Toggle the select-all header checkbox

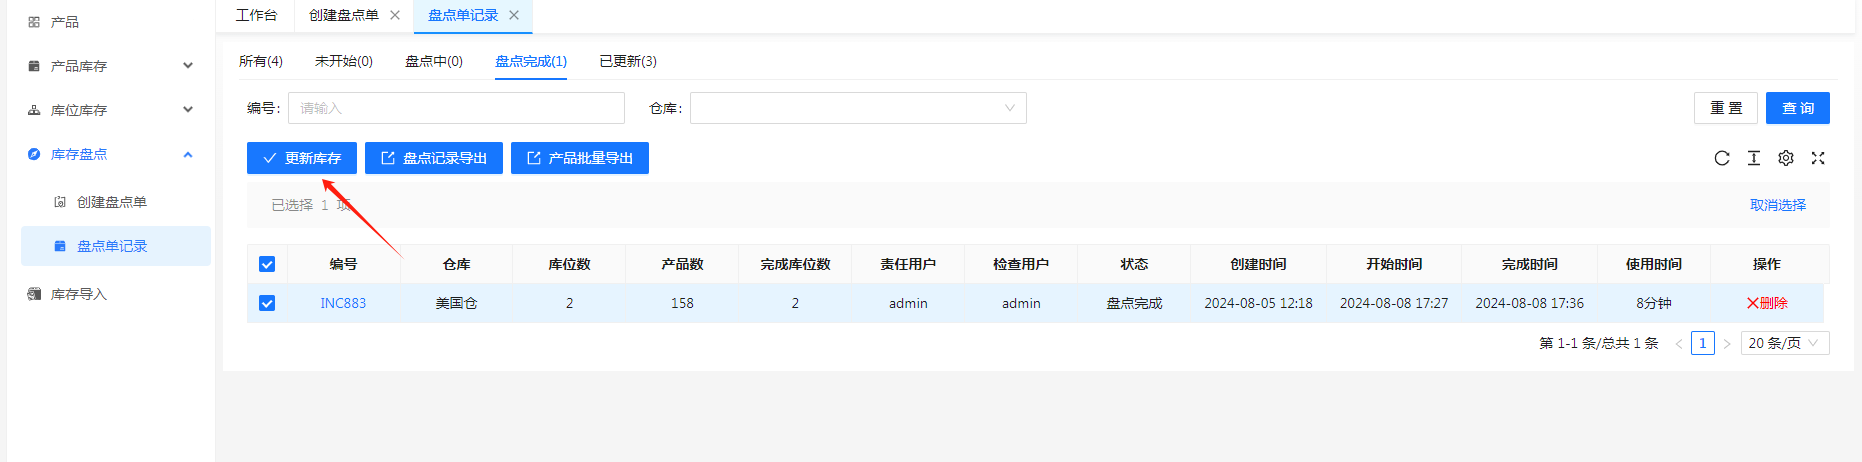pos(267,264)
